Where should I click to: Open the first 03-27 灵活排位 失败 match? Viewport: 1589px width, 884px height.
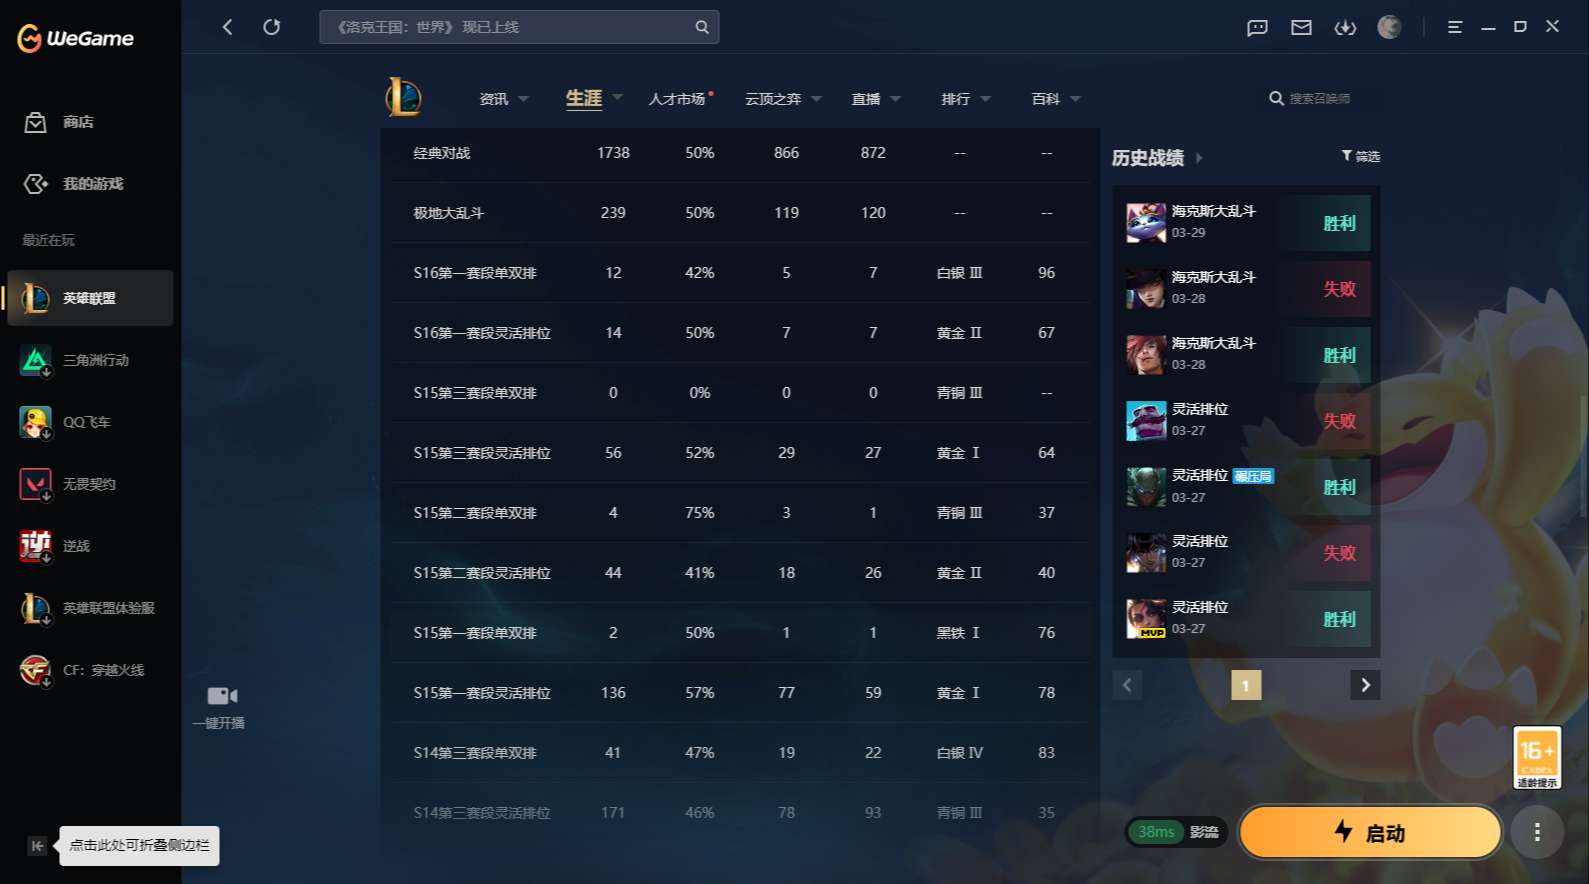point(1246,421)
